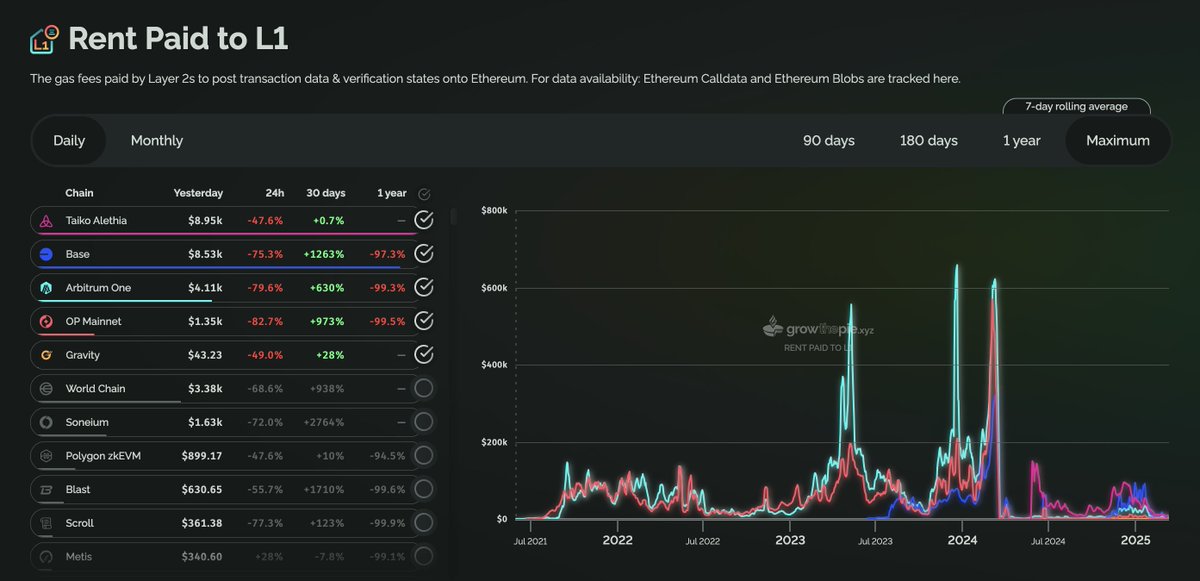Screen dimensions: 1200x581
Task: Click Blast's $630.65 value
Action: point(203,490)
